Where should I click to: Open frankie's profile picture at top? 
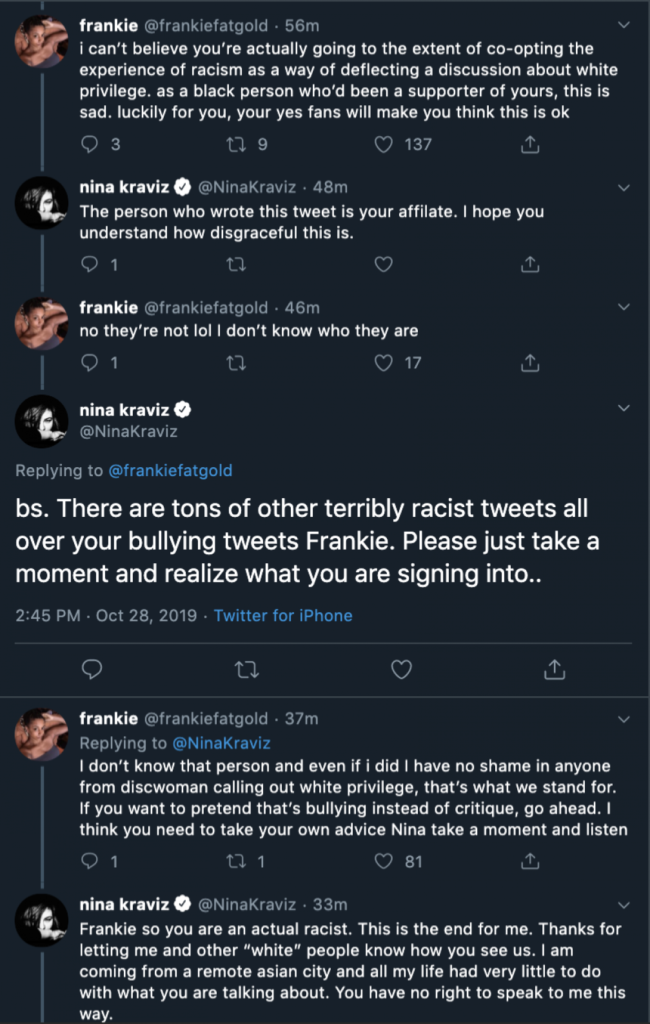pyautogui.click(x=42, y=43)
